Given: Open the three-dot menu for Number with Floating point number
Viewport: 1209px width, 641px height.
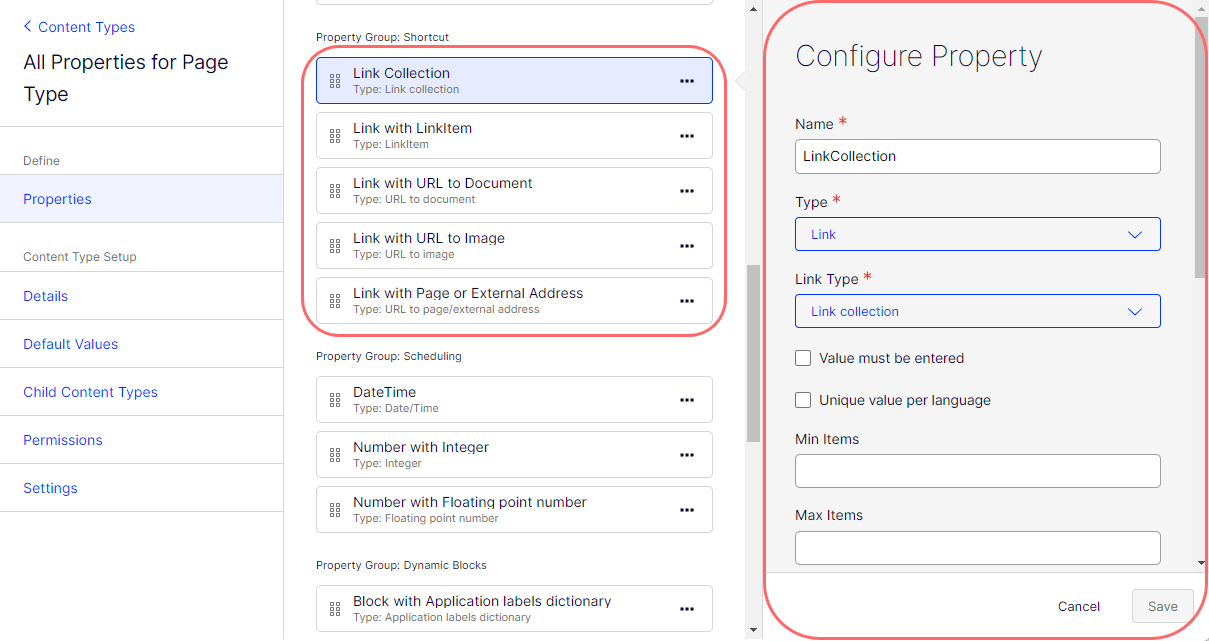Looking at the screenshot, I should pyautogui.click(x=687, y=510).
